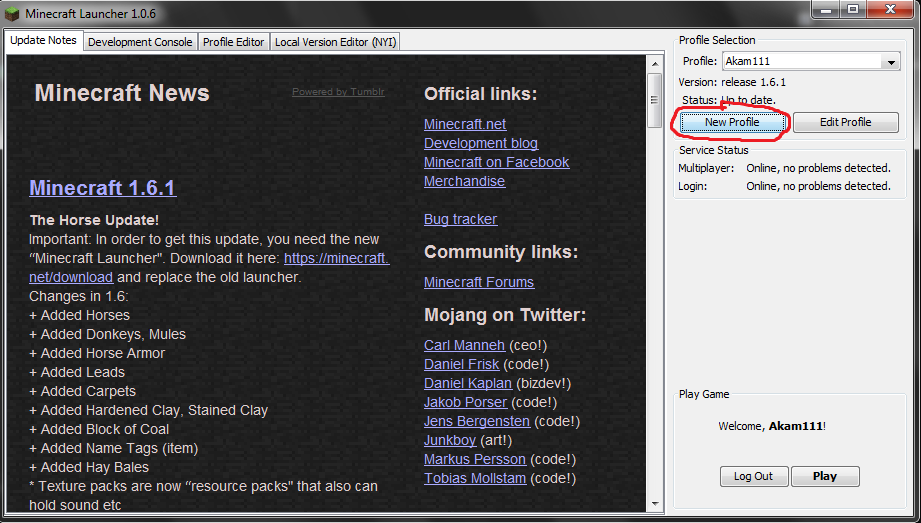
Task: Open Jens Bergensten's Twitter link
Action: point(477,421)
